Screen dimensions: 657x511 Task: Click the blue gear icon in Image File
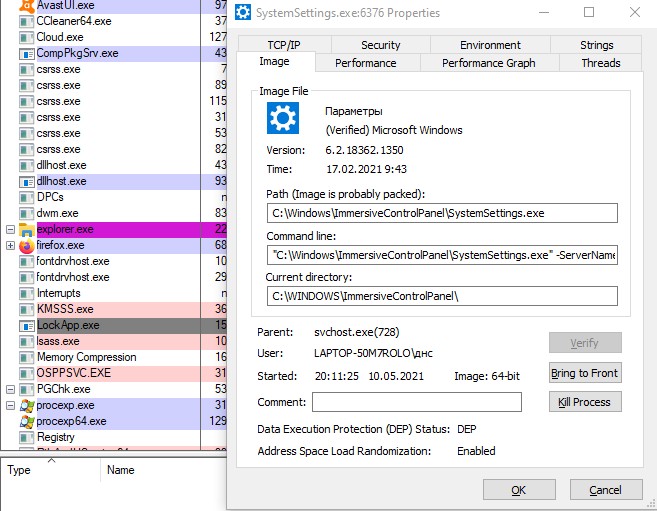click(x=283, y=118)
